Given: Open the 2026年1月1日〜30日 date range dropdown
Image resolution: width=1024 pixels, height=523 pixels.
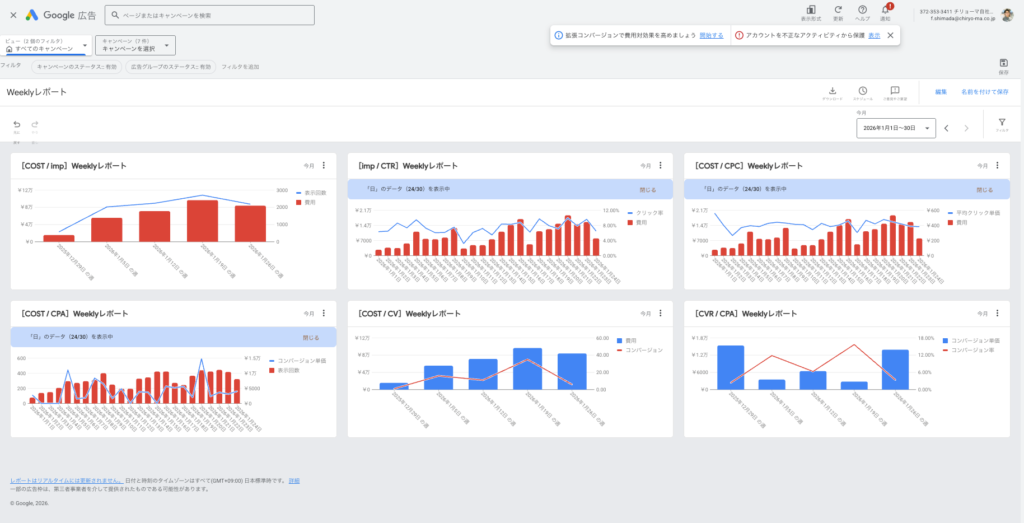Looking at the screenshot, I should coord(896,128).
